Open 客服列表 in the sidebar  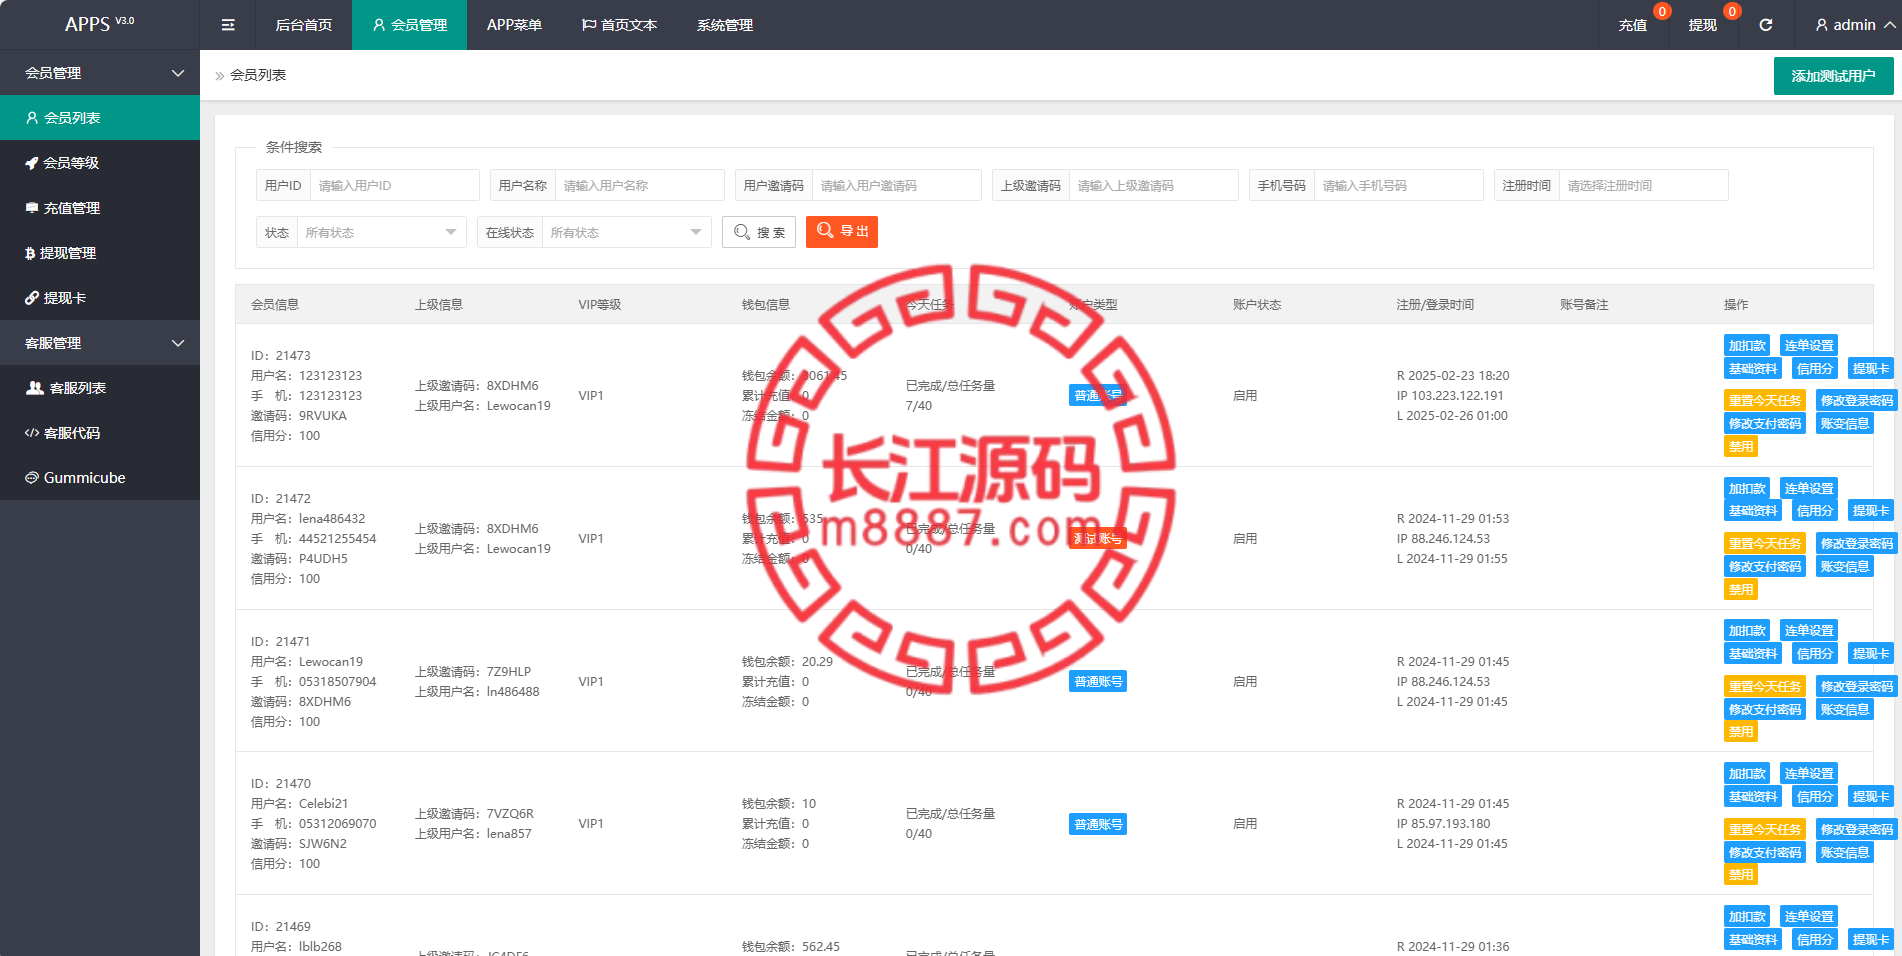coord(100,388)
